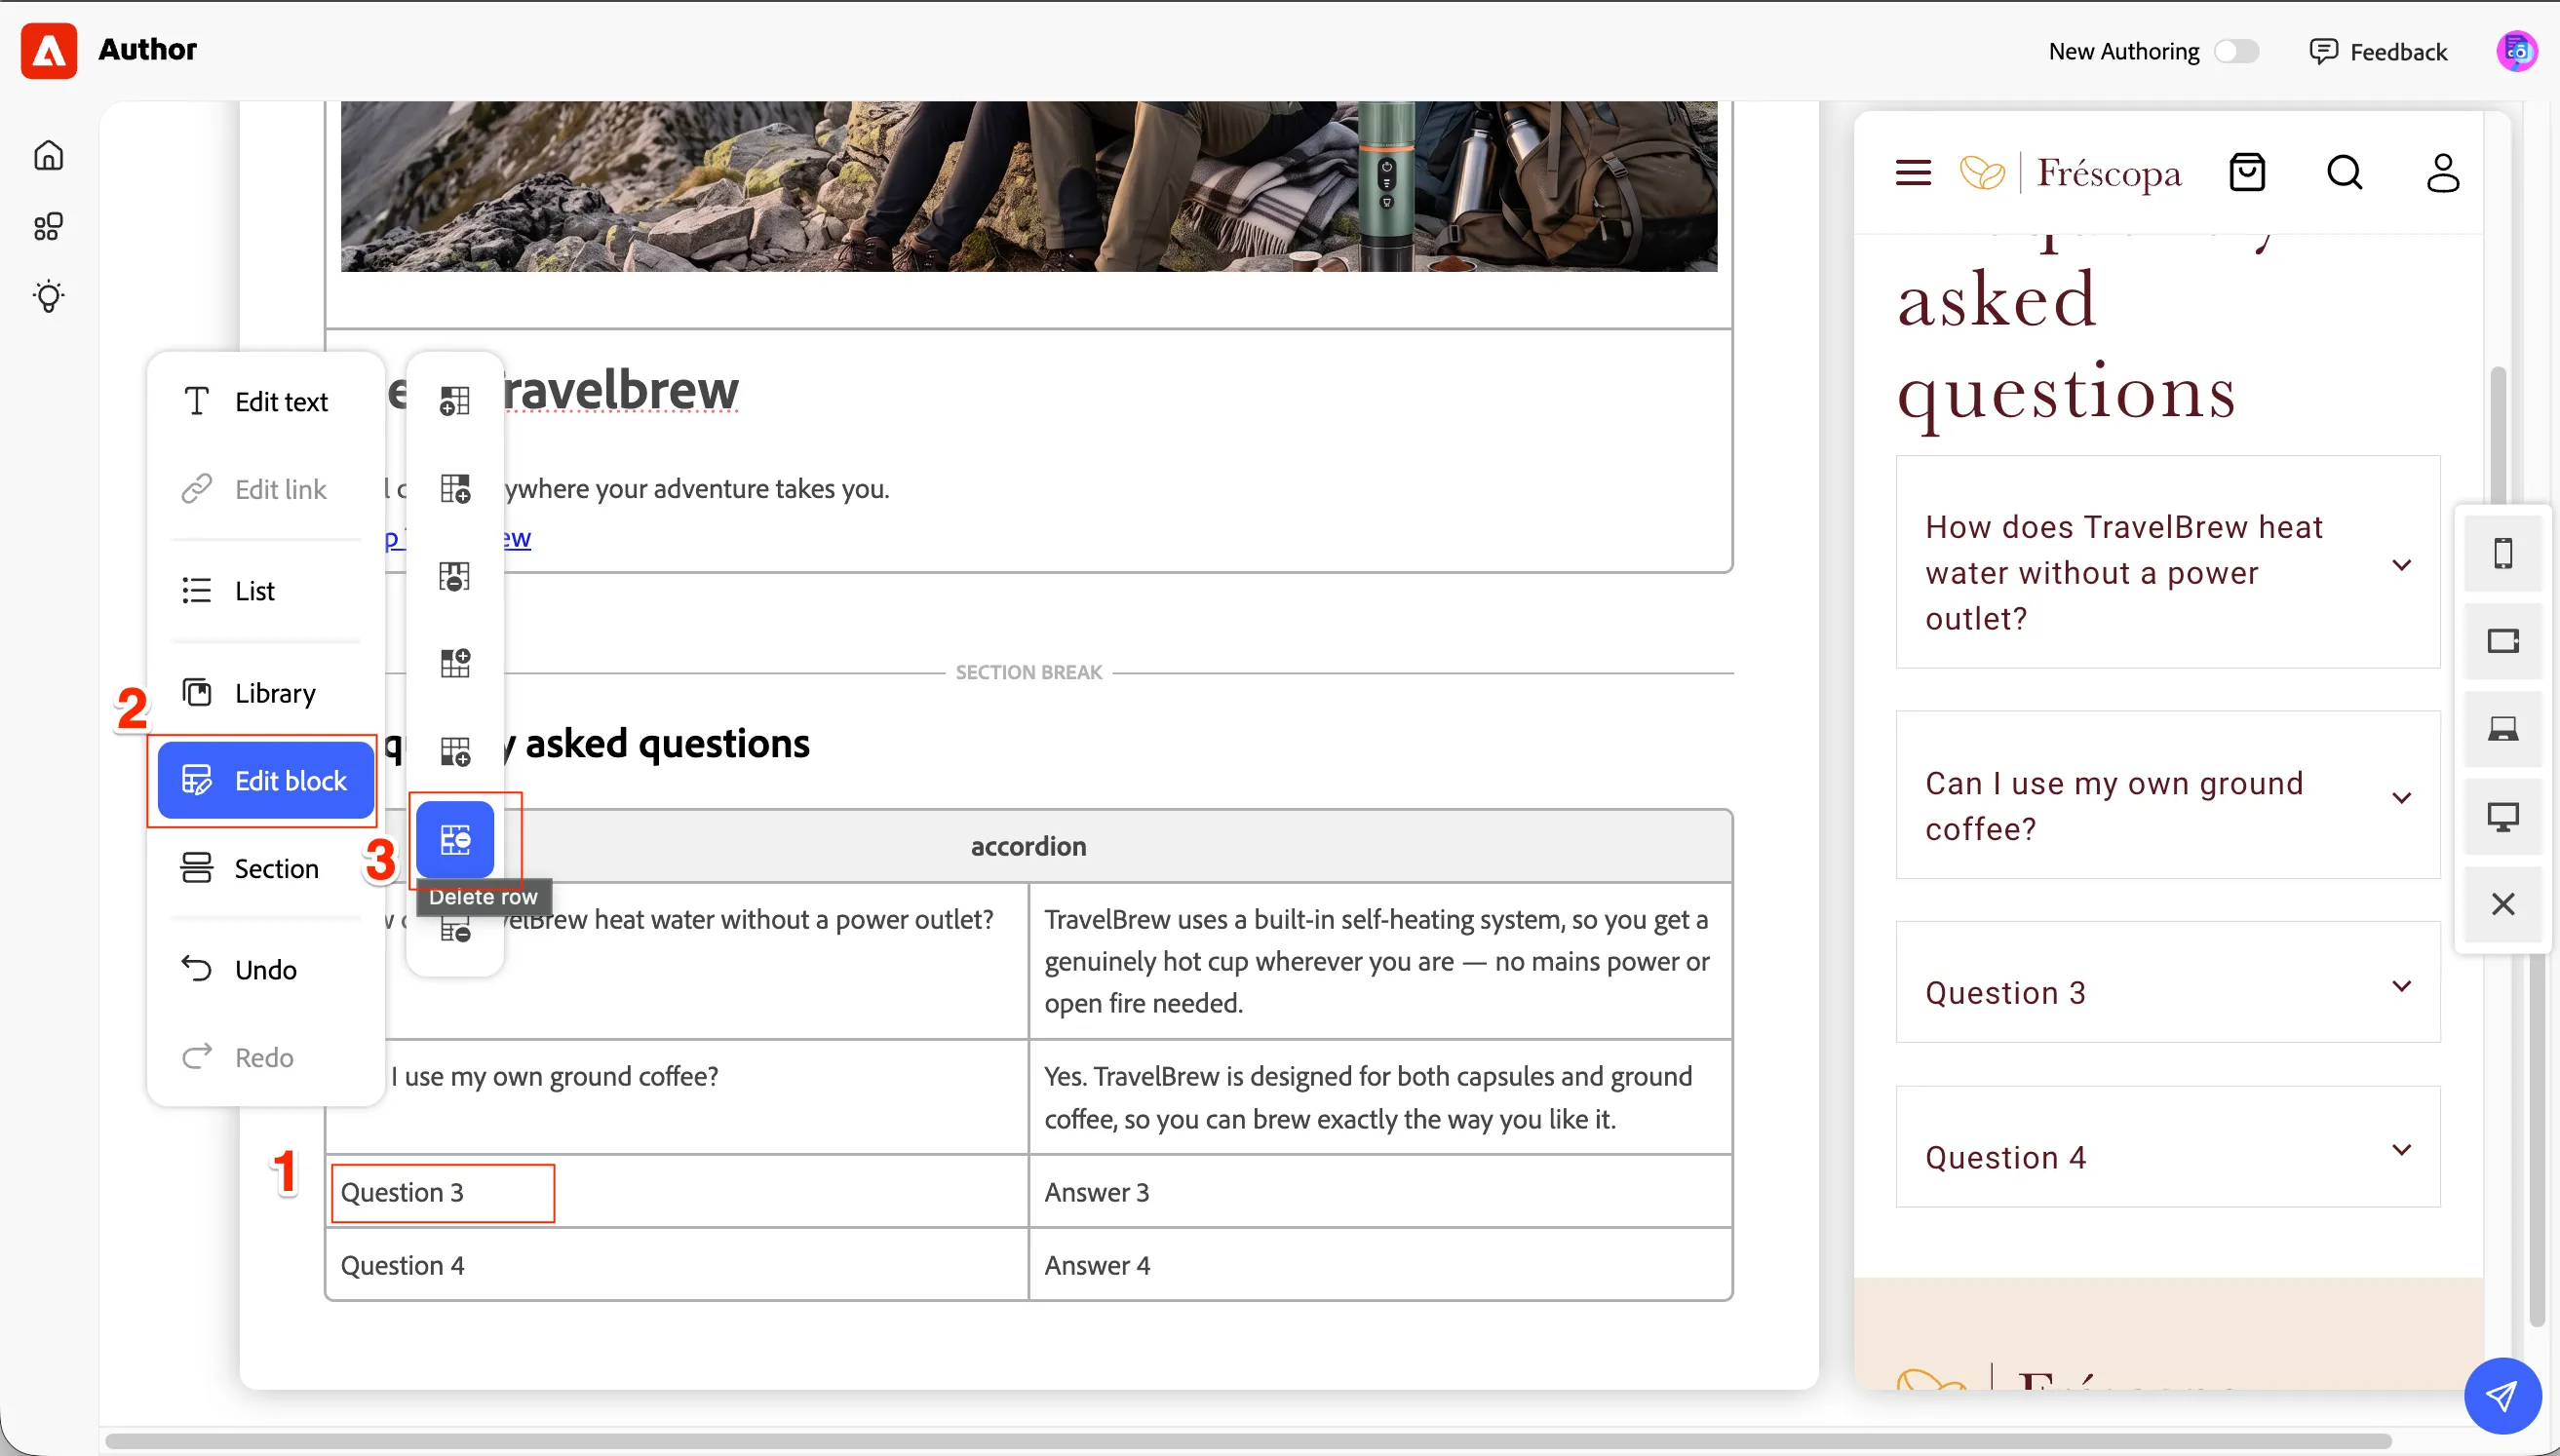Choose Edit text from the edit menu
Viewport: 2560px width, 1456px height.
coord(266,402)
